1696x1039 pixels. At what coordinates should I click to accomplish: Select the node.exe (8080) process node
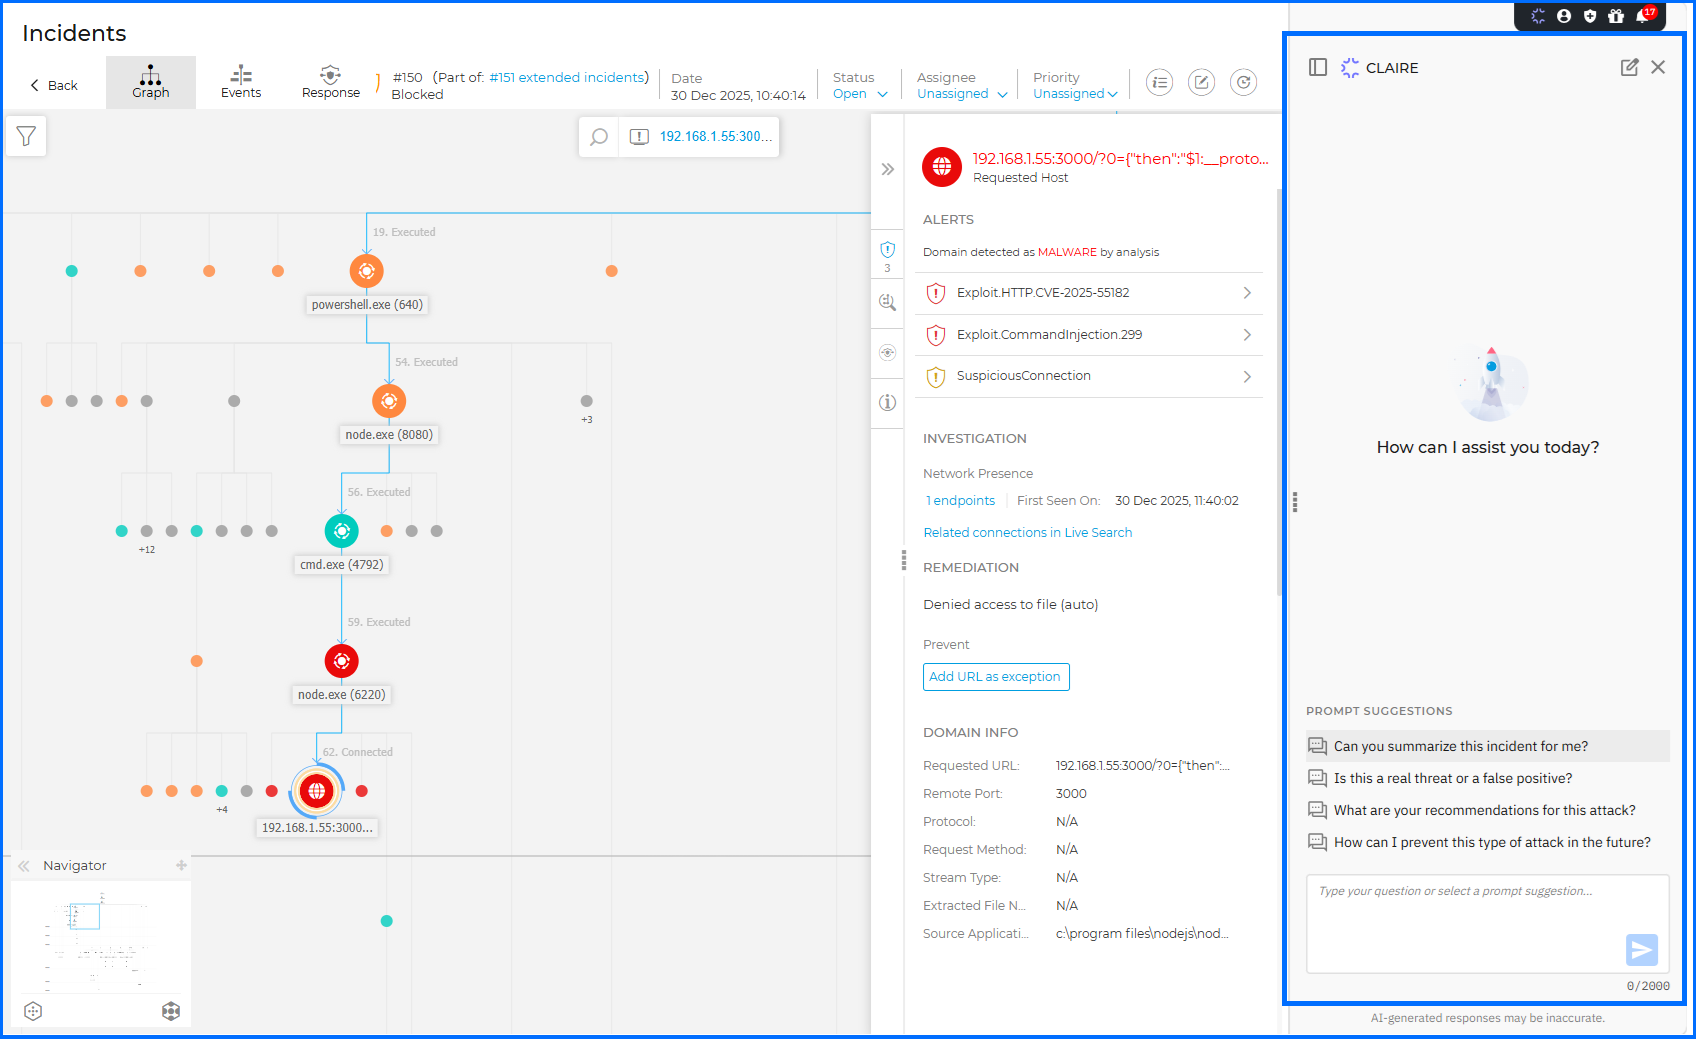pyautogui.click(x=389, y=401)
